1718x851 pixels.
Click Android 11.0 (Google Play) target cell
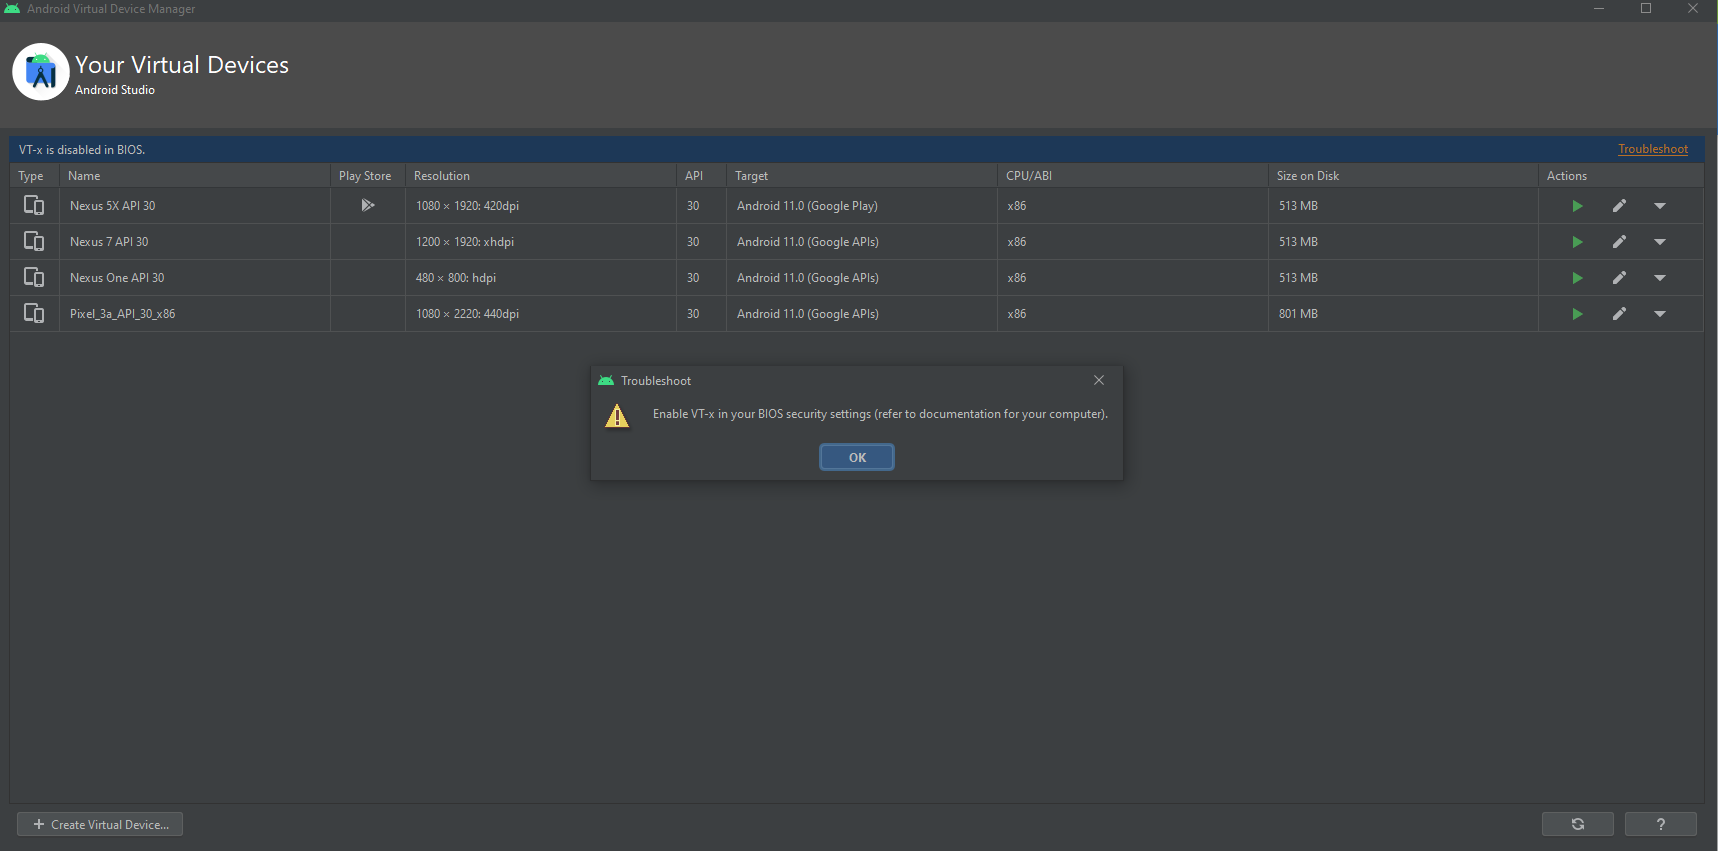point(862,206)
